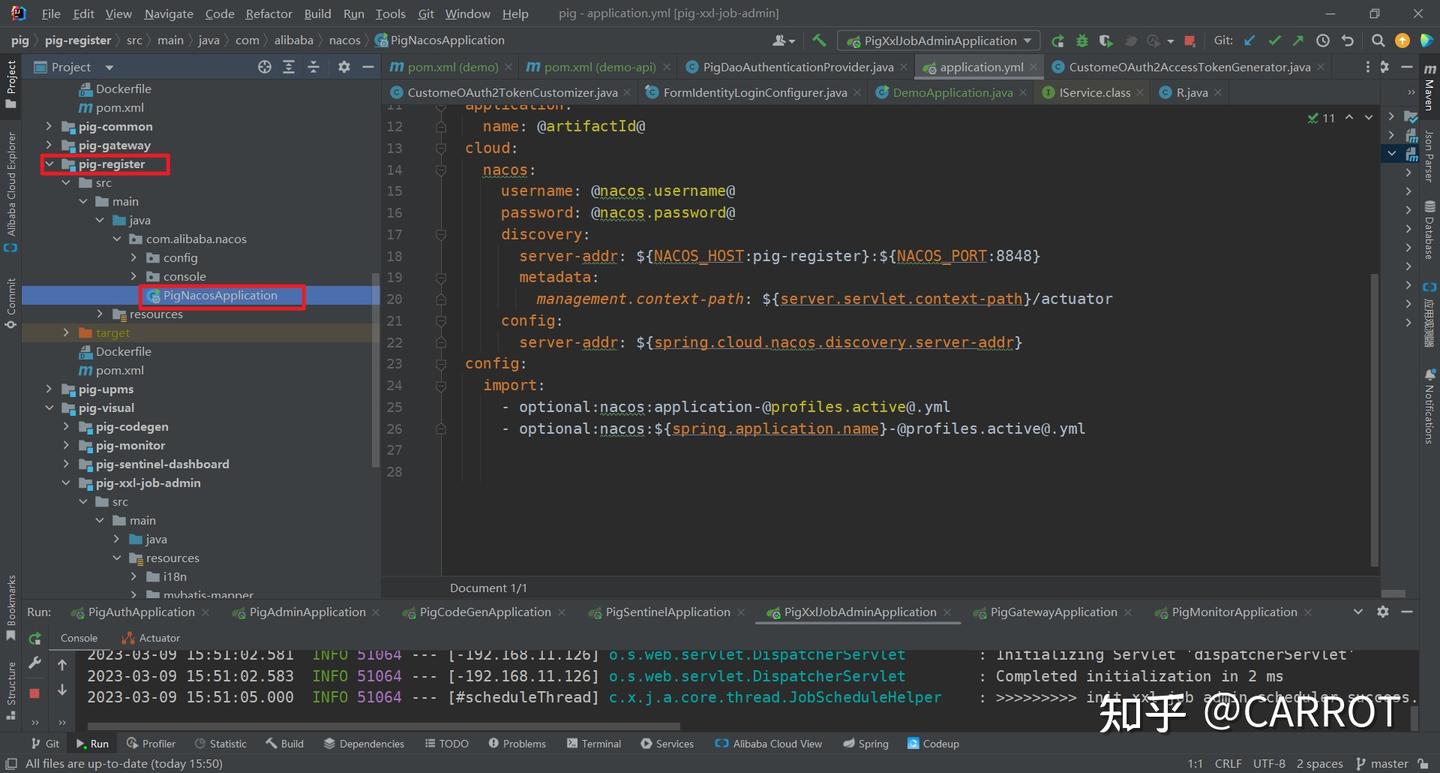Click the orange IDE update icon
Viewport: 1440px width, 773px height.
[1402, 41]
